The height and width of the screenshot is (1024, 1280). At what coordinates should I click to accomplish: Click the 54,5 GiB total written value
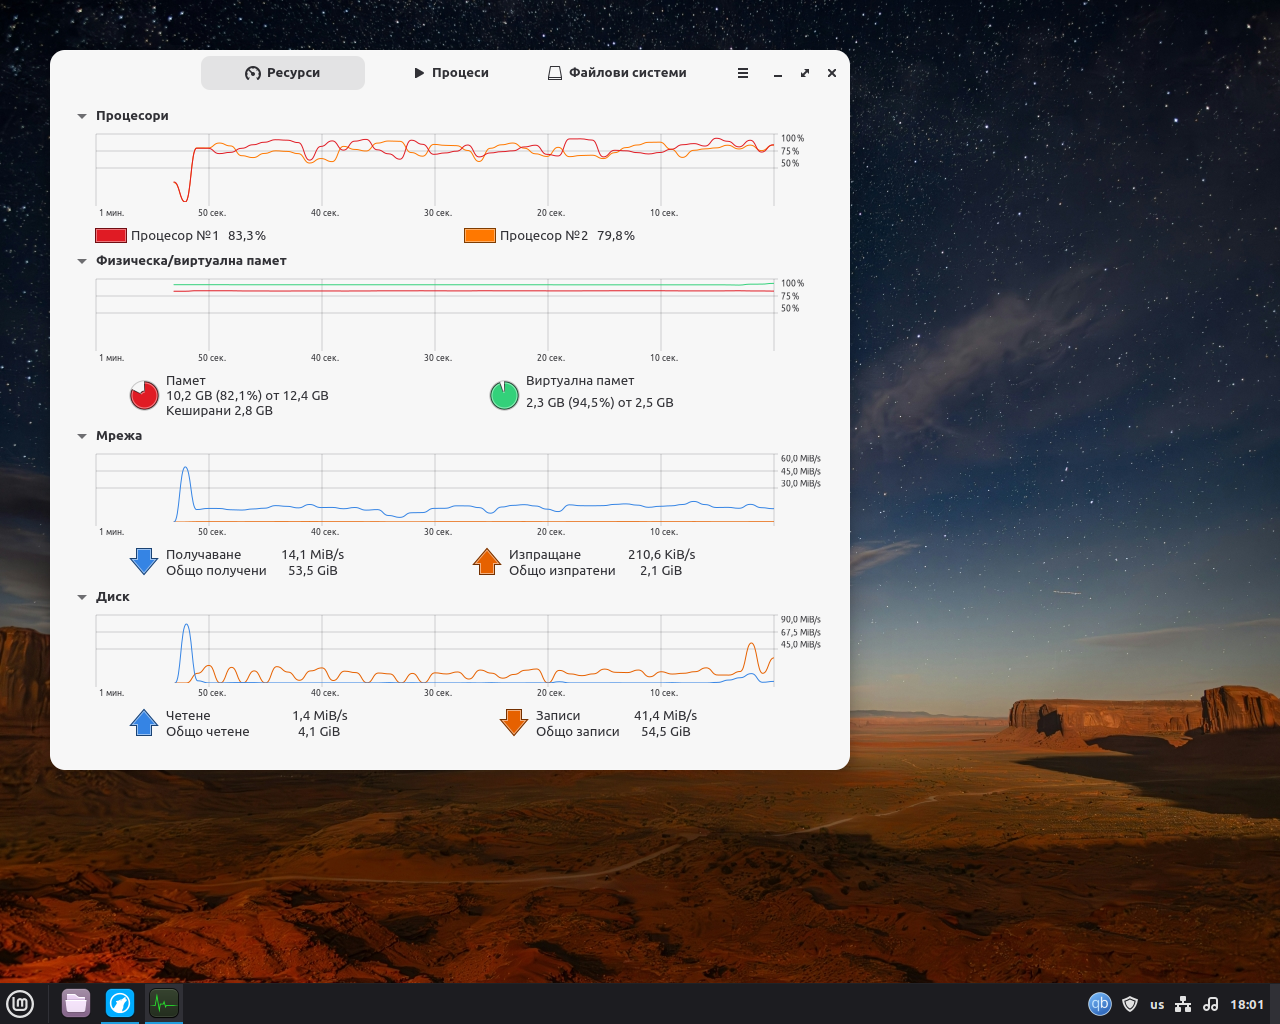coord(666,732)
